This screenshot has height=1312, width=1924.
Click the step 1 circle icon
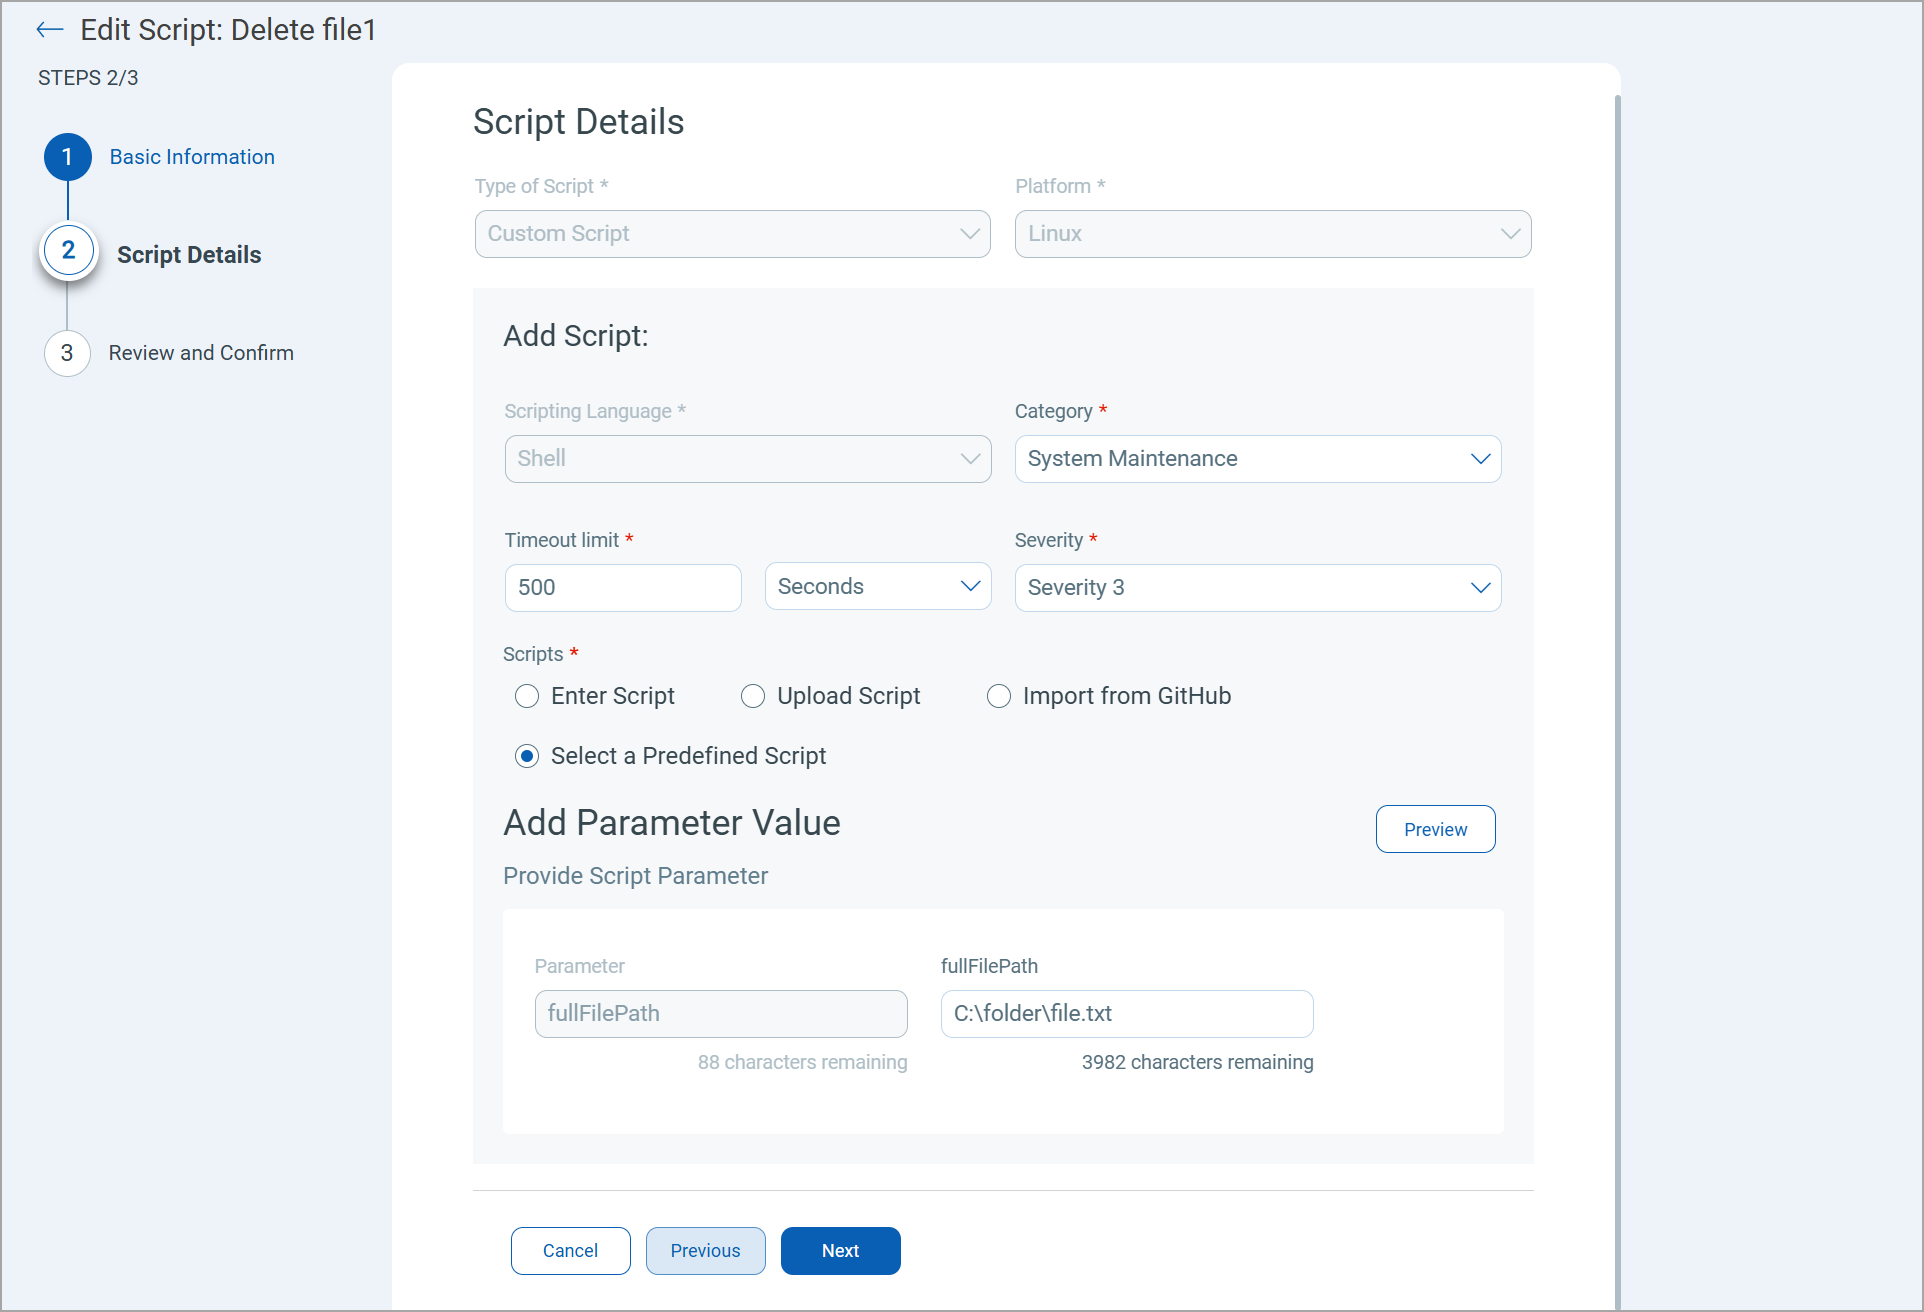(x=67, y=157)
